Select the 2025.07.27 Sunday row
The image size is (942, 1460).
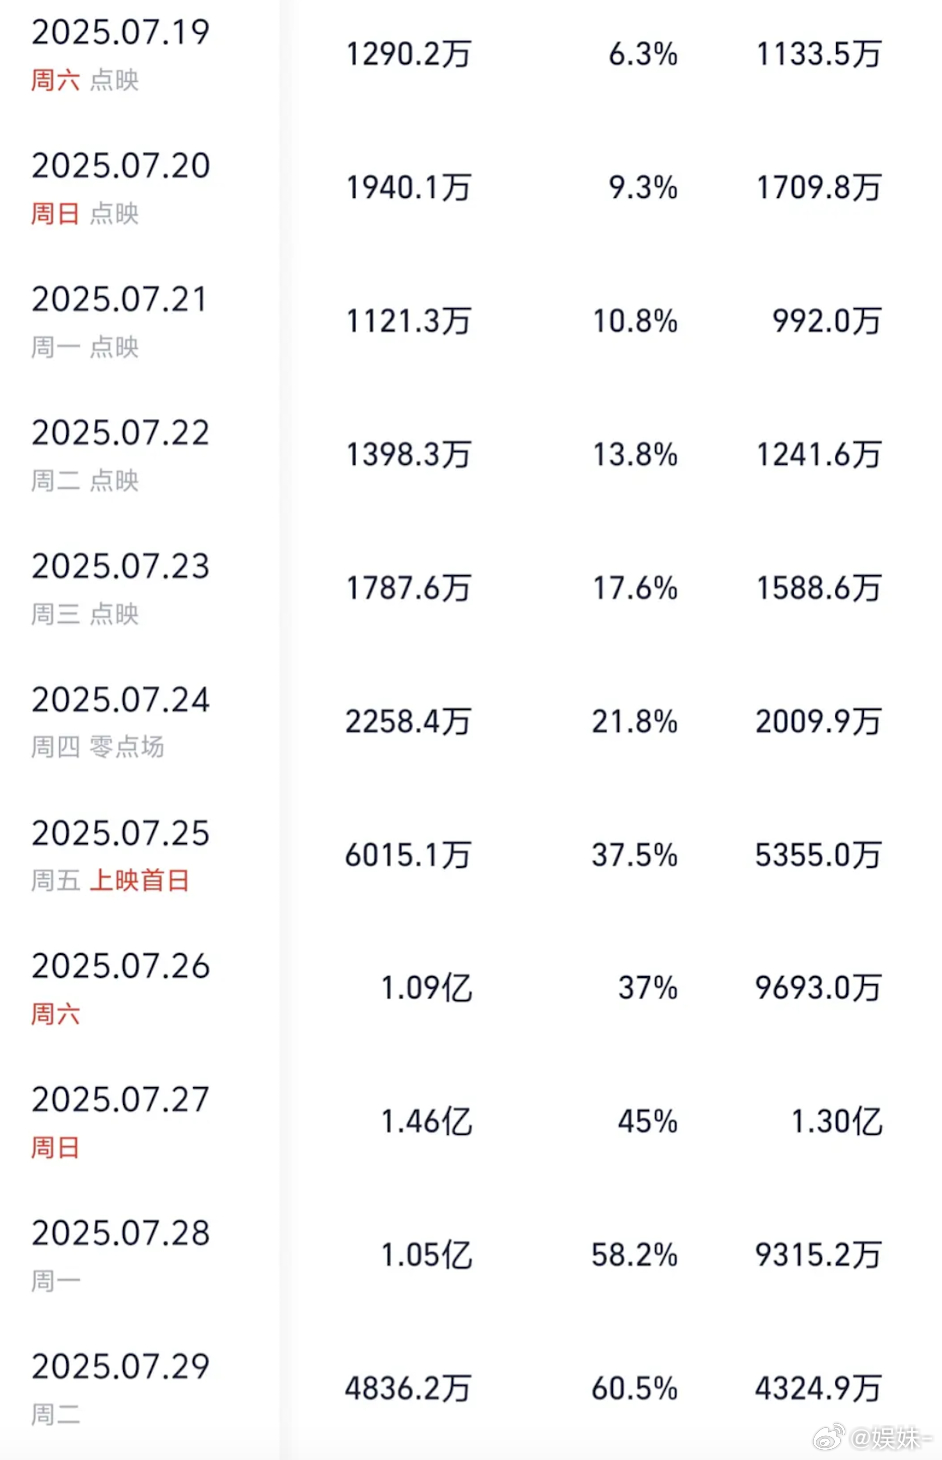[x=471, y=1121]
